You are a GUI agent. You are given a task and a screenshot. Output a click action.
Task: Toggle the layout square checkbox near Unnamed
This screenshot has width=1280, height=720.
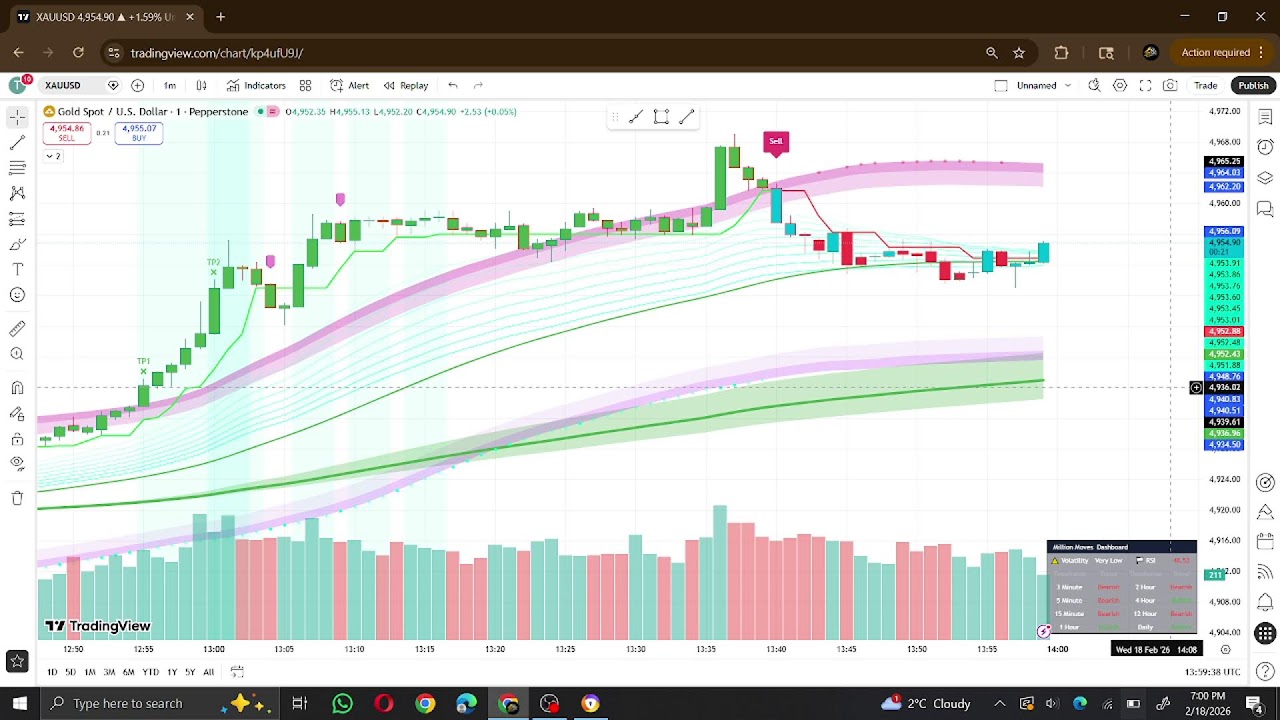click(x=1001, y=85)
